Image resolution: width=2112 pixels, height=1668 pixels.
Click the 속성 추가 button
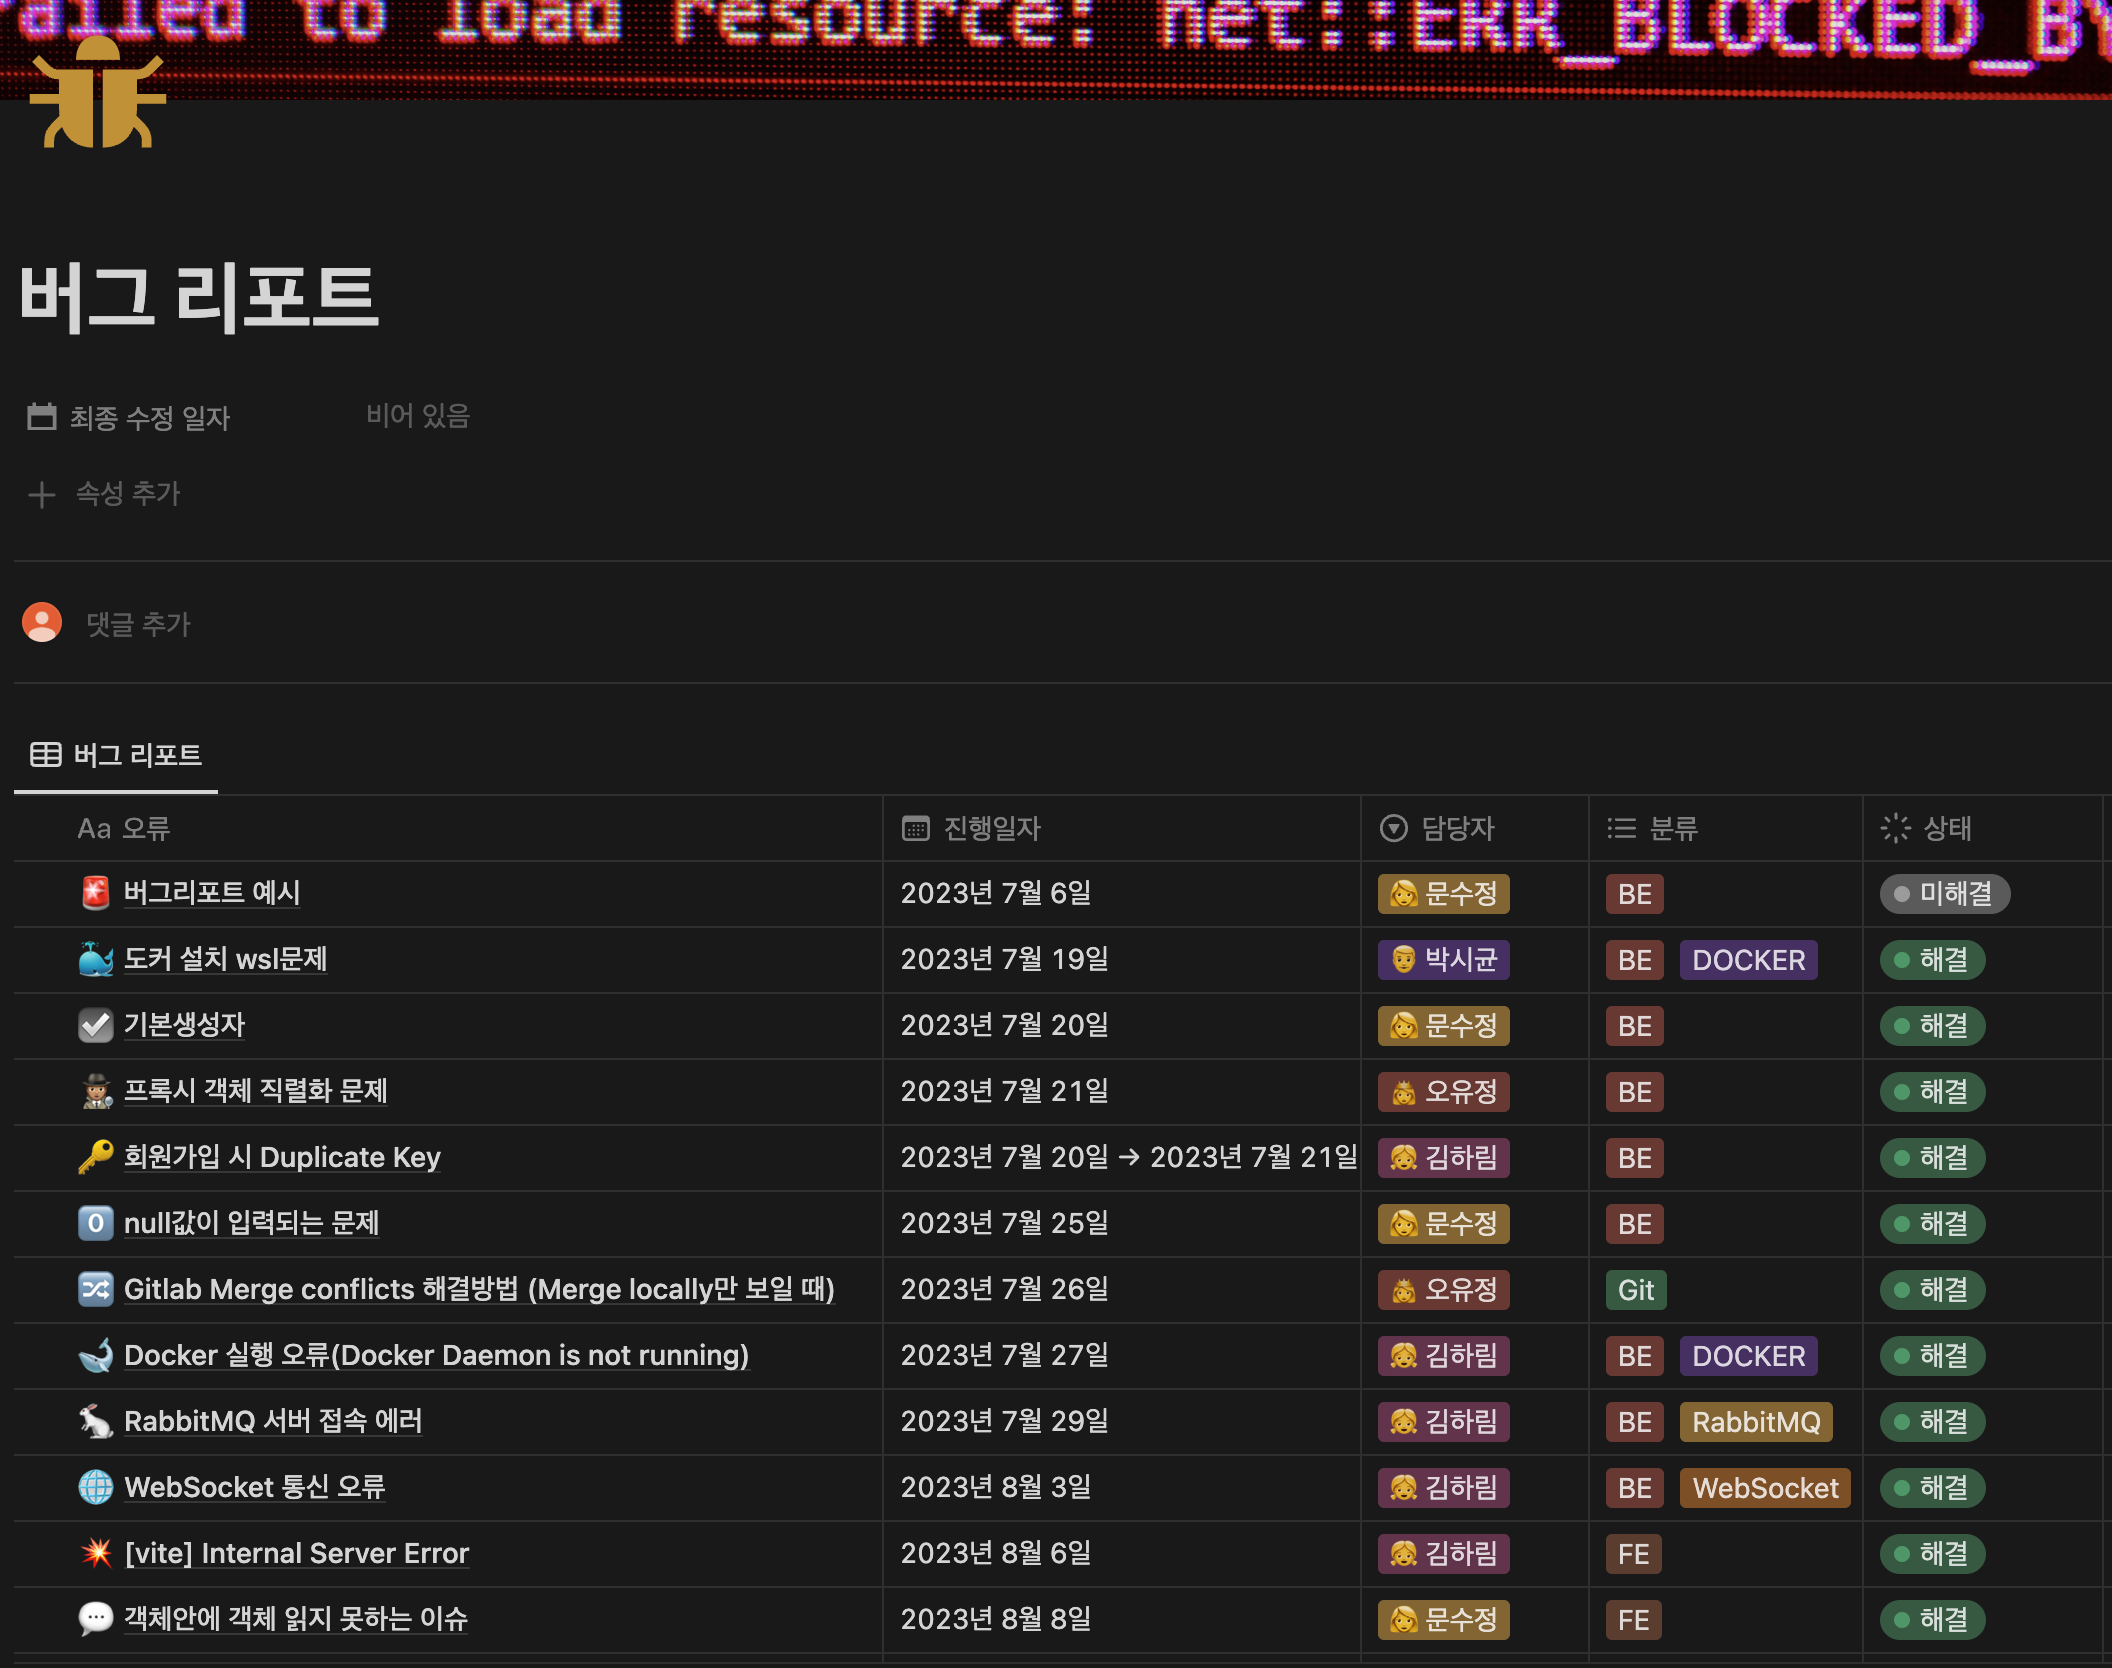pos(105,494)
